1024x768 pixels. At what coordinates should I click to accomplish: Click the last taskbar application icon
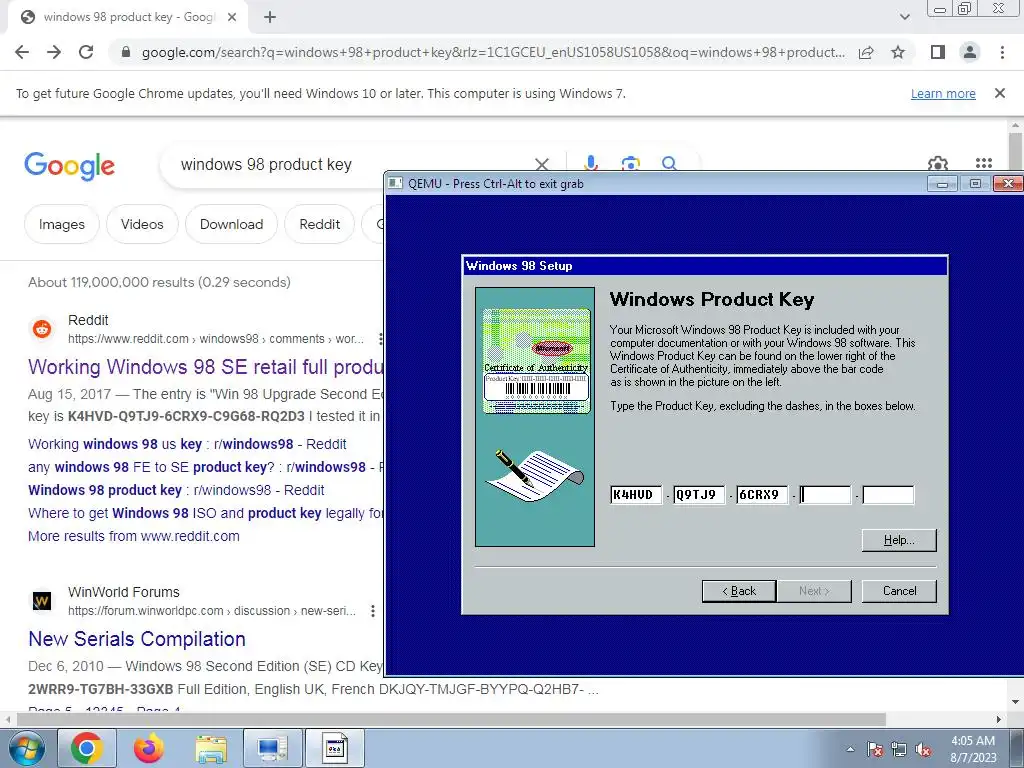[x=335, y=748]
